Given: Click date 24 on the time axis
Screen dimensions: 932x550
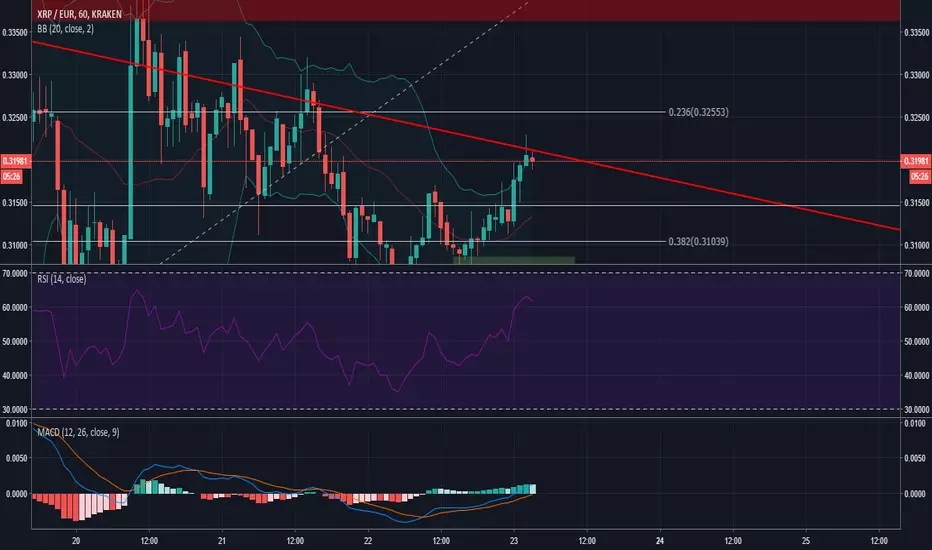Looking at the screenshot, I should pyautogui.click(x=660, y=540).
